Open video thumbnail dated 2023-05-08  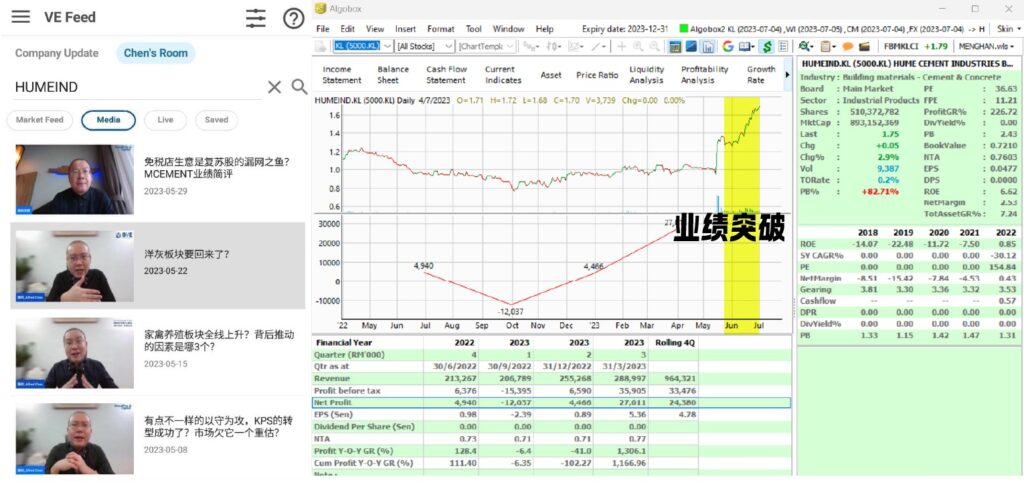(x=74, y=439)
